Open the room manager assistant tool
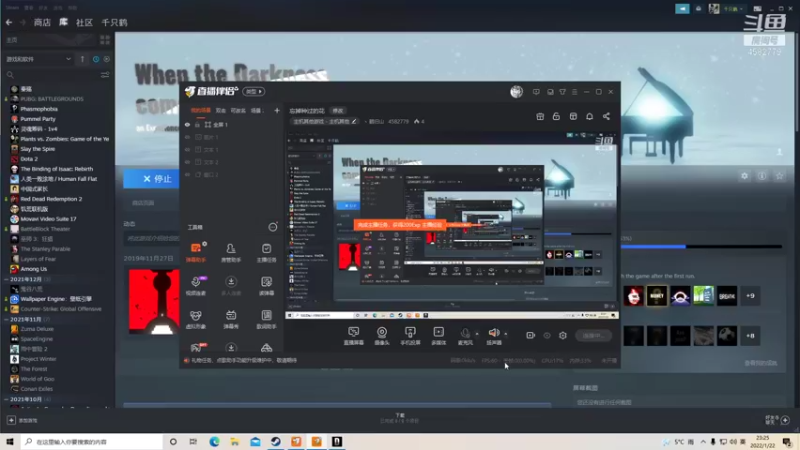This screenshot has width=800, height=450. click(231, 252)
